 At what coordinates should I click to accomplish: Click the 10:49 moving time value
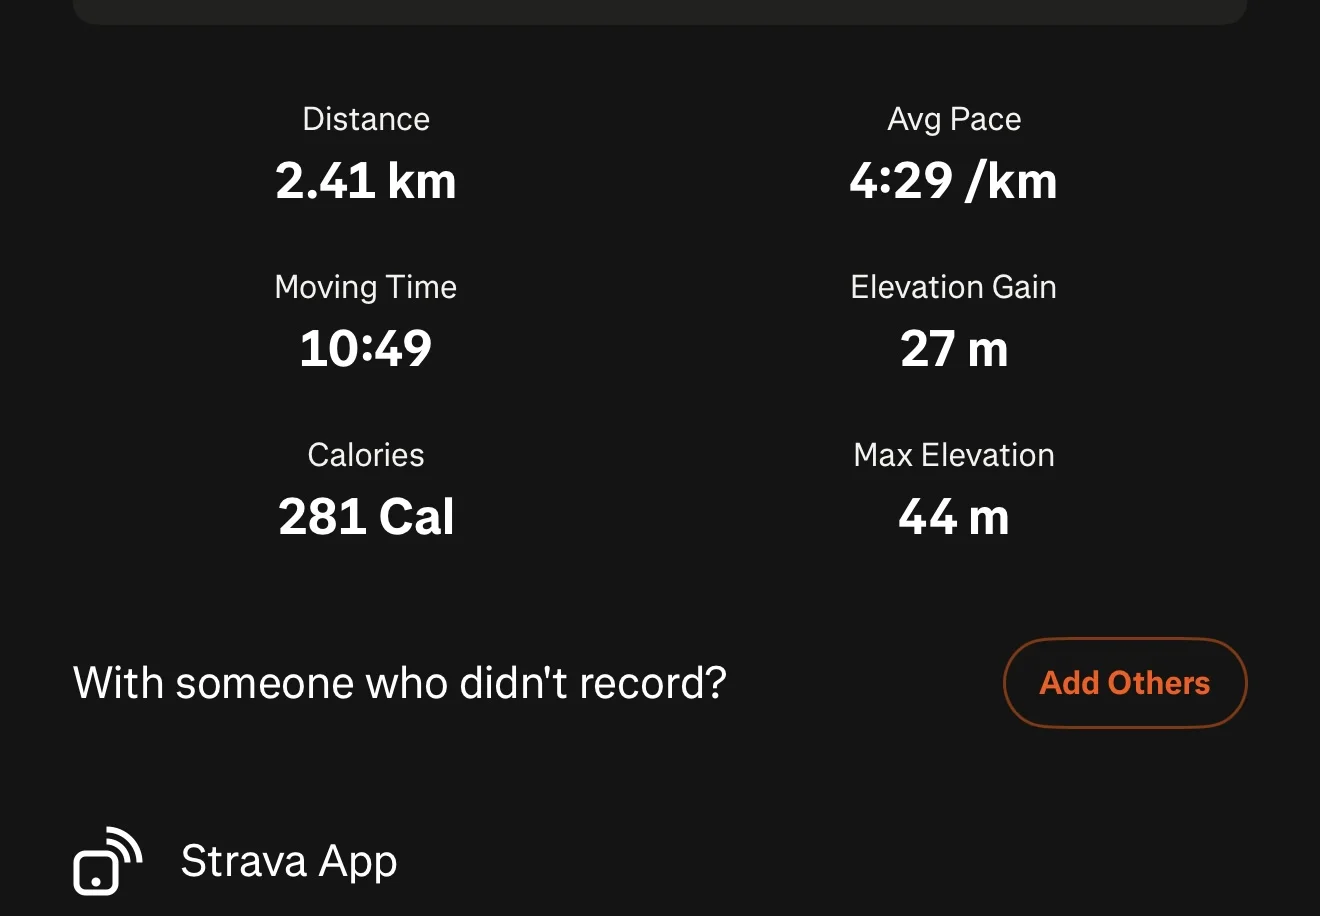click(x=366, y=349)
